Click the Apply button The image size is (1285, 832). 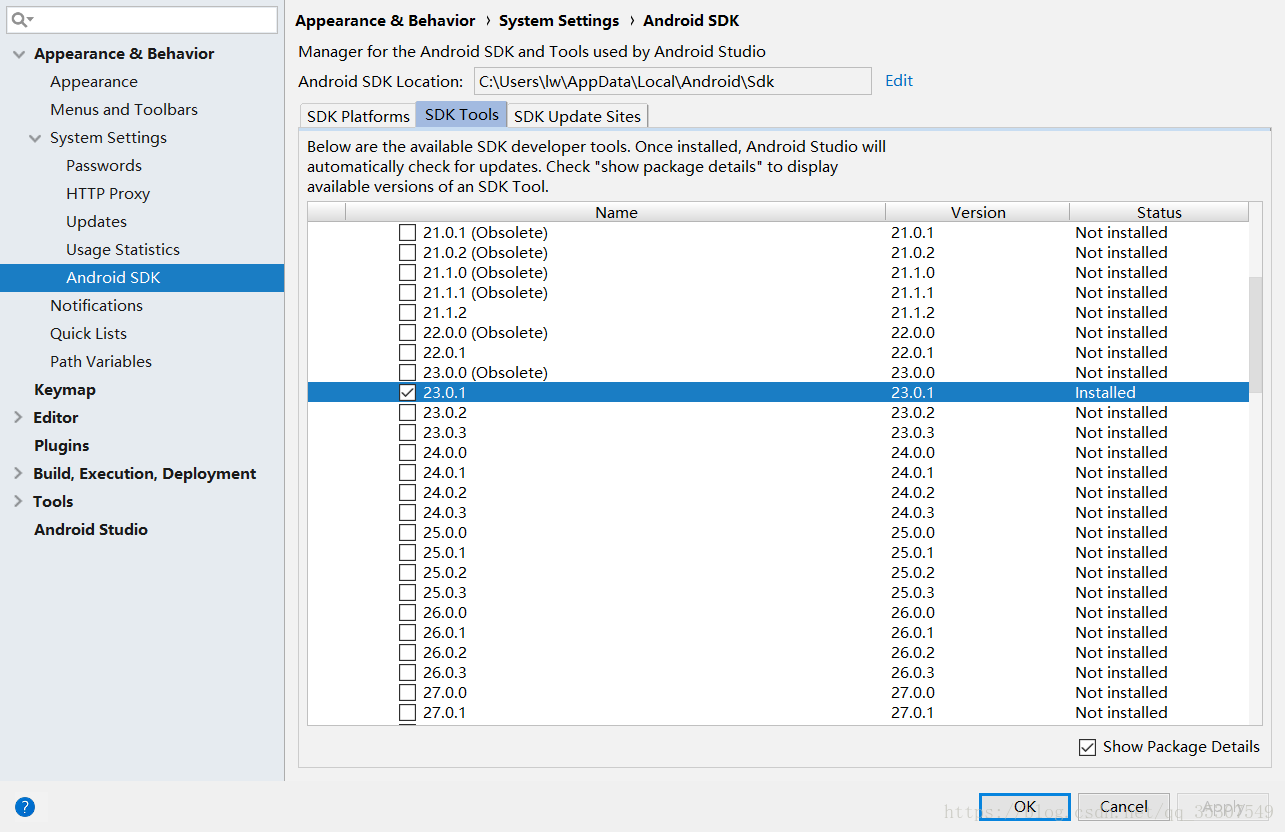pos(1223,806)
